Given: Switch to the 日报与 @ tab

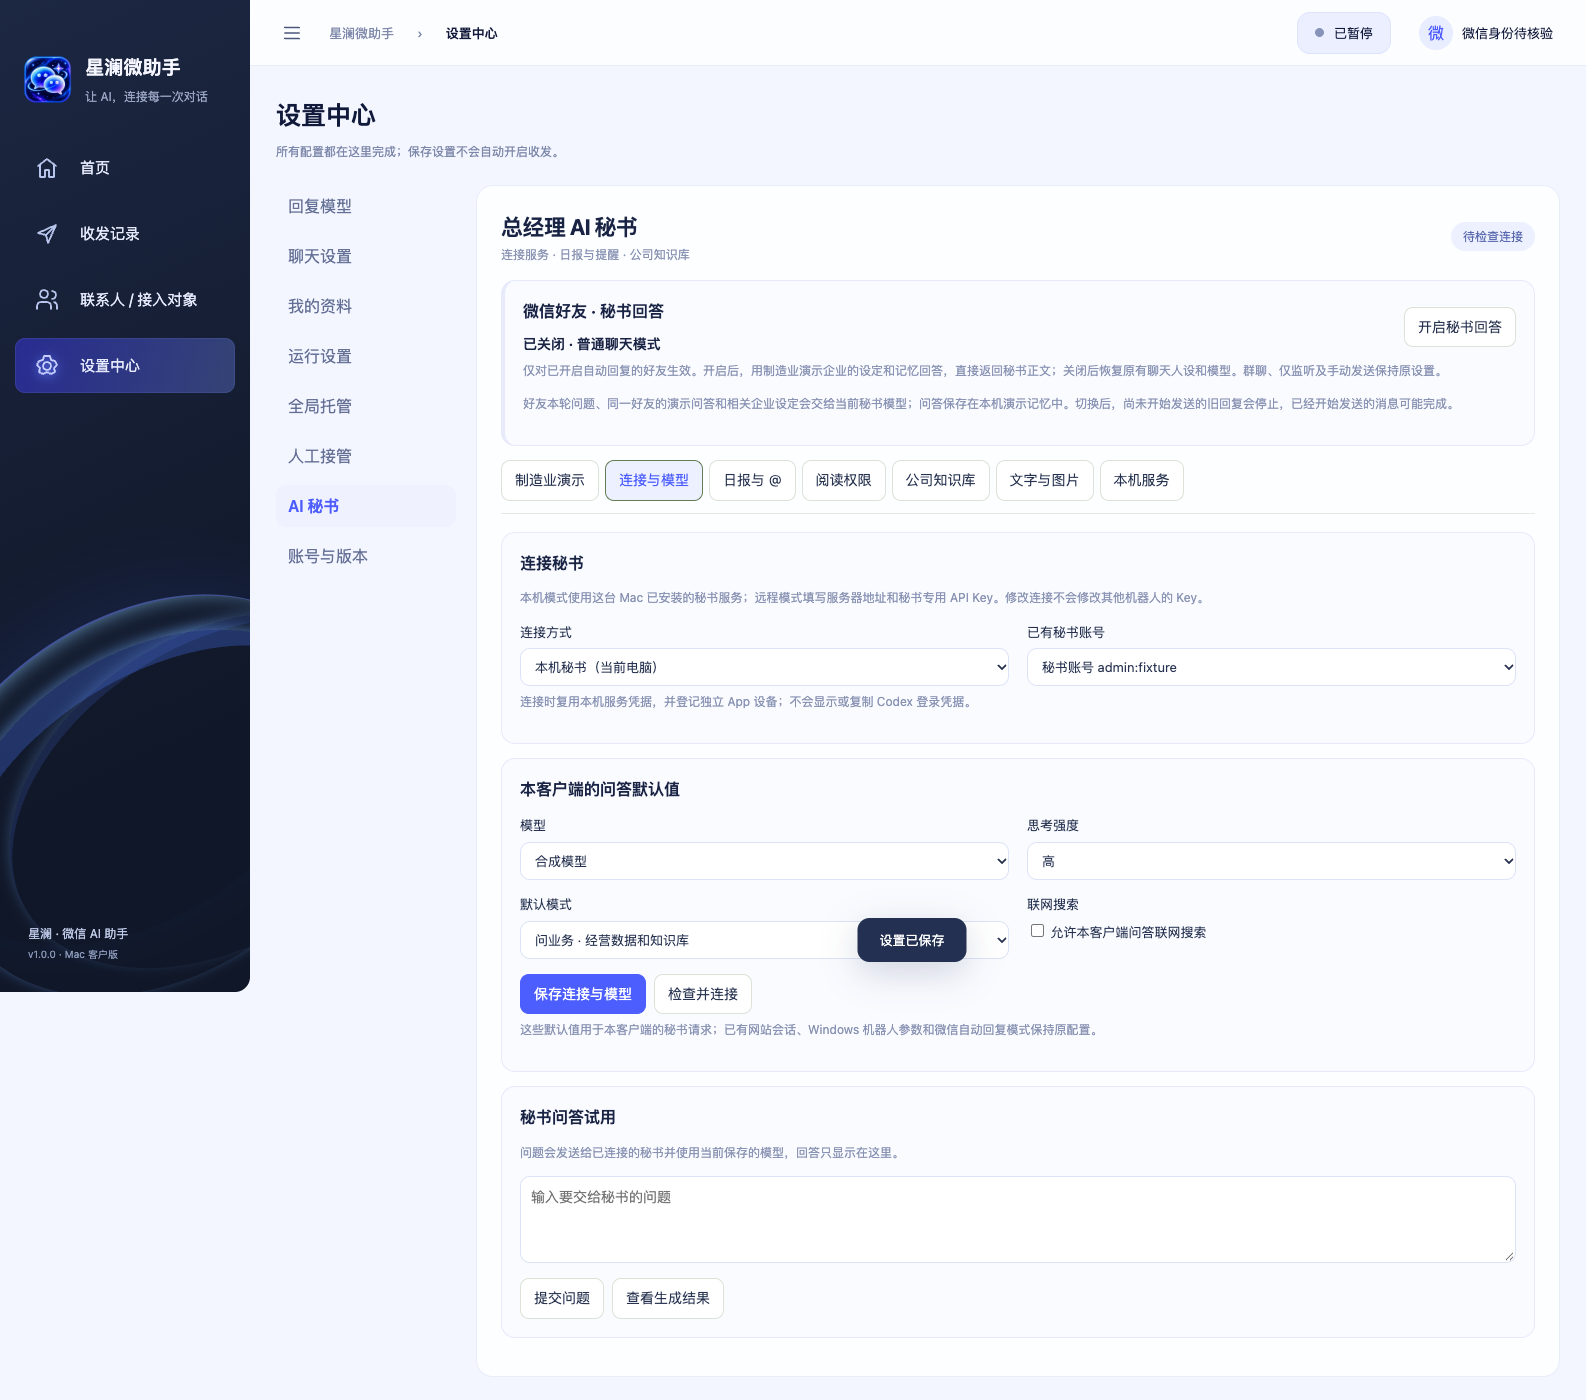Looking at the screenshot, I should click(752, 480).
